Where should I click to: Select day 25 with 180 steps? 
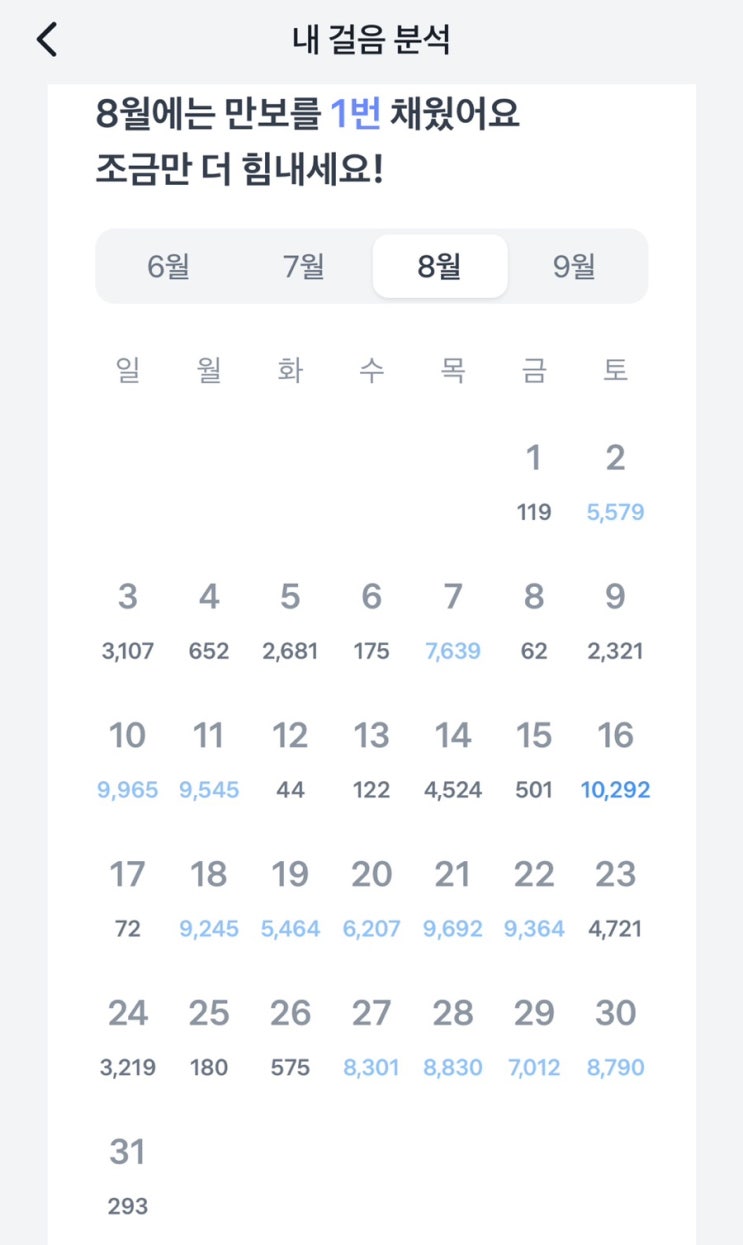click(x=209, y=1039)
